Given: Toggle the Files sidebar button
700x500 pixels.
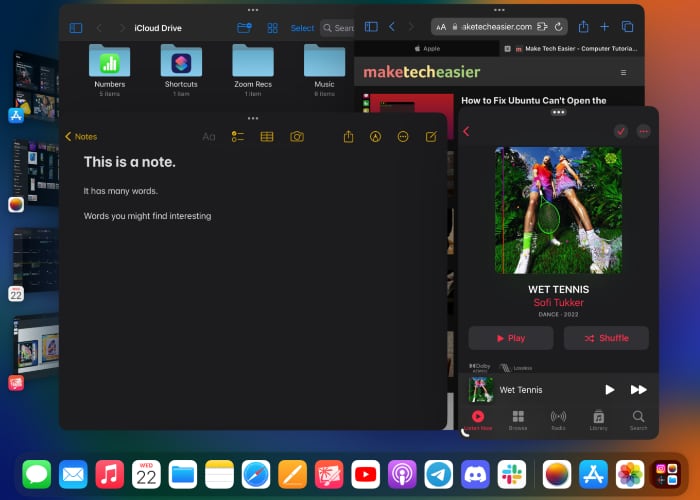Looking at the screenshot, I should (x=76, y=28).
